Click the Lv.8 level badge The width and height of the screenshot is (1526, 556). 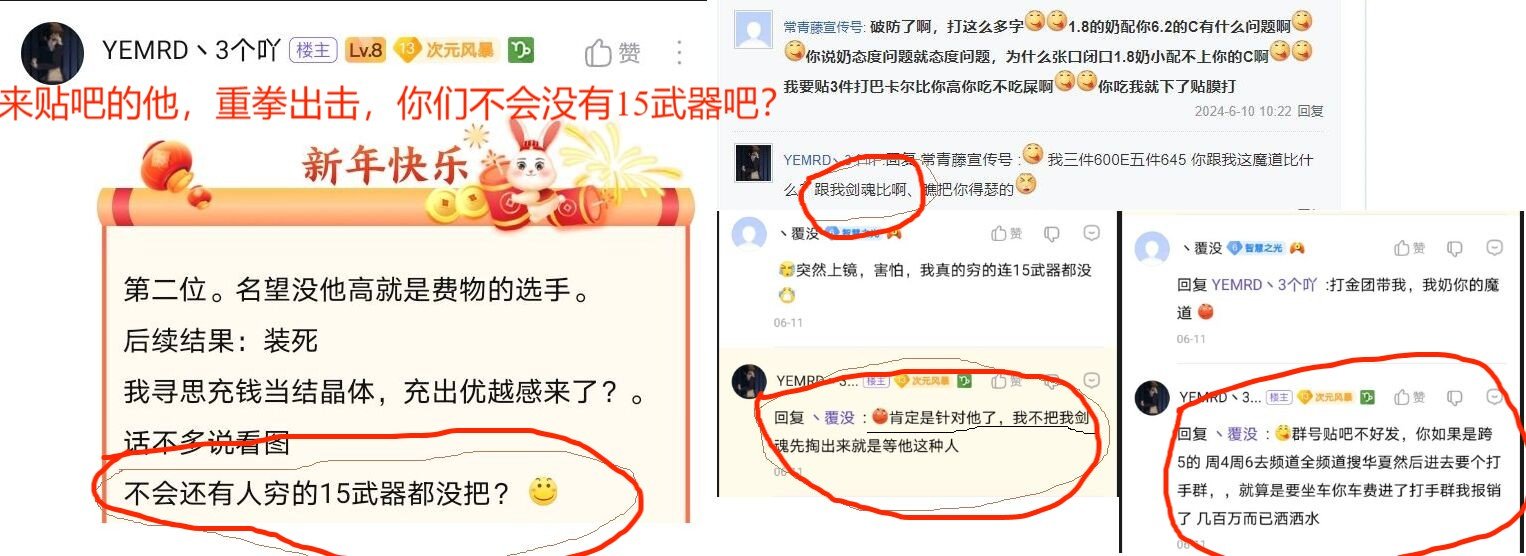(366, 50)
